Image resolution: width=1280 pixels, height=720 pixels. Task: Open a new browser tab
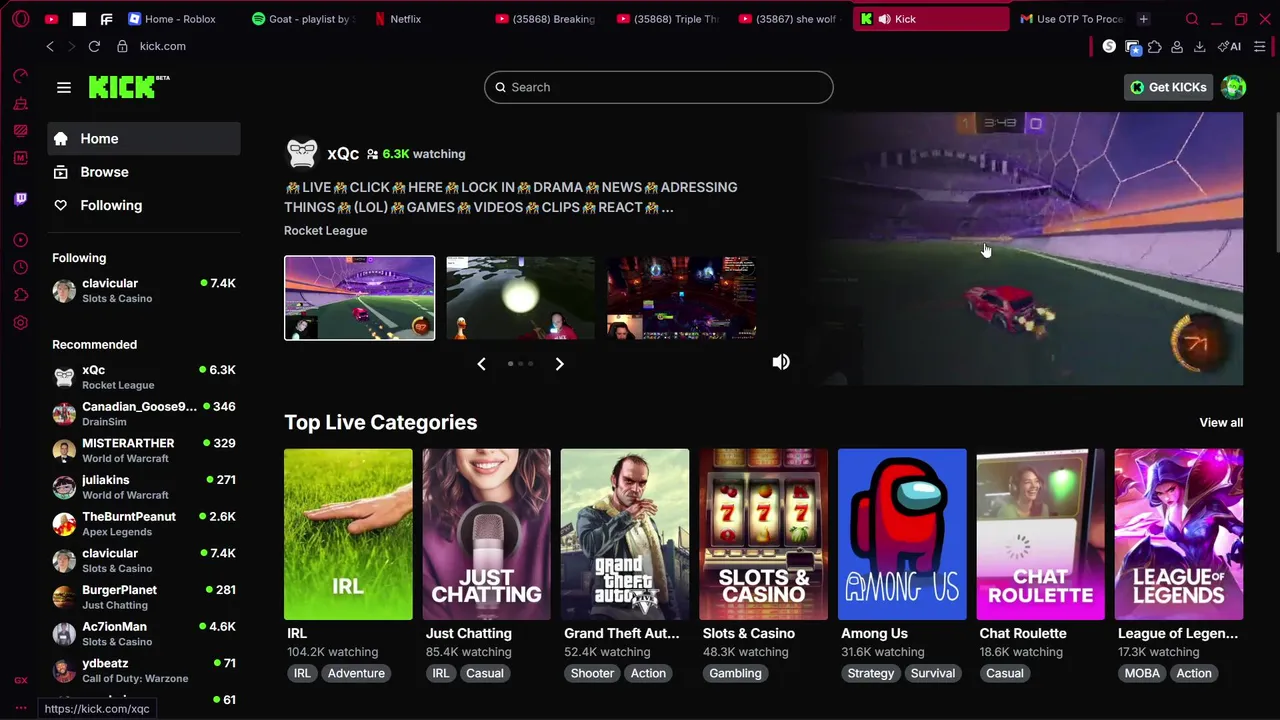[x=1143, y=19]
